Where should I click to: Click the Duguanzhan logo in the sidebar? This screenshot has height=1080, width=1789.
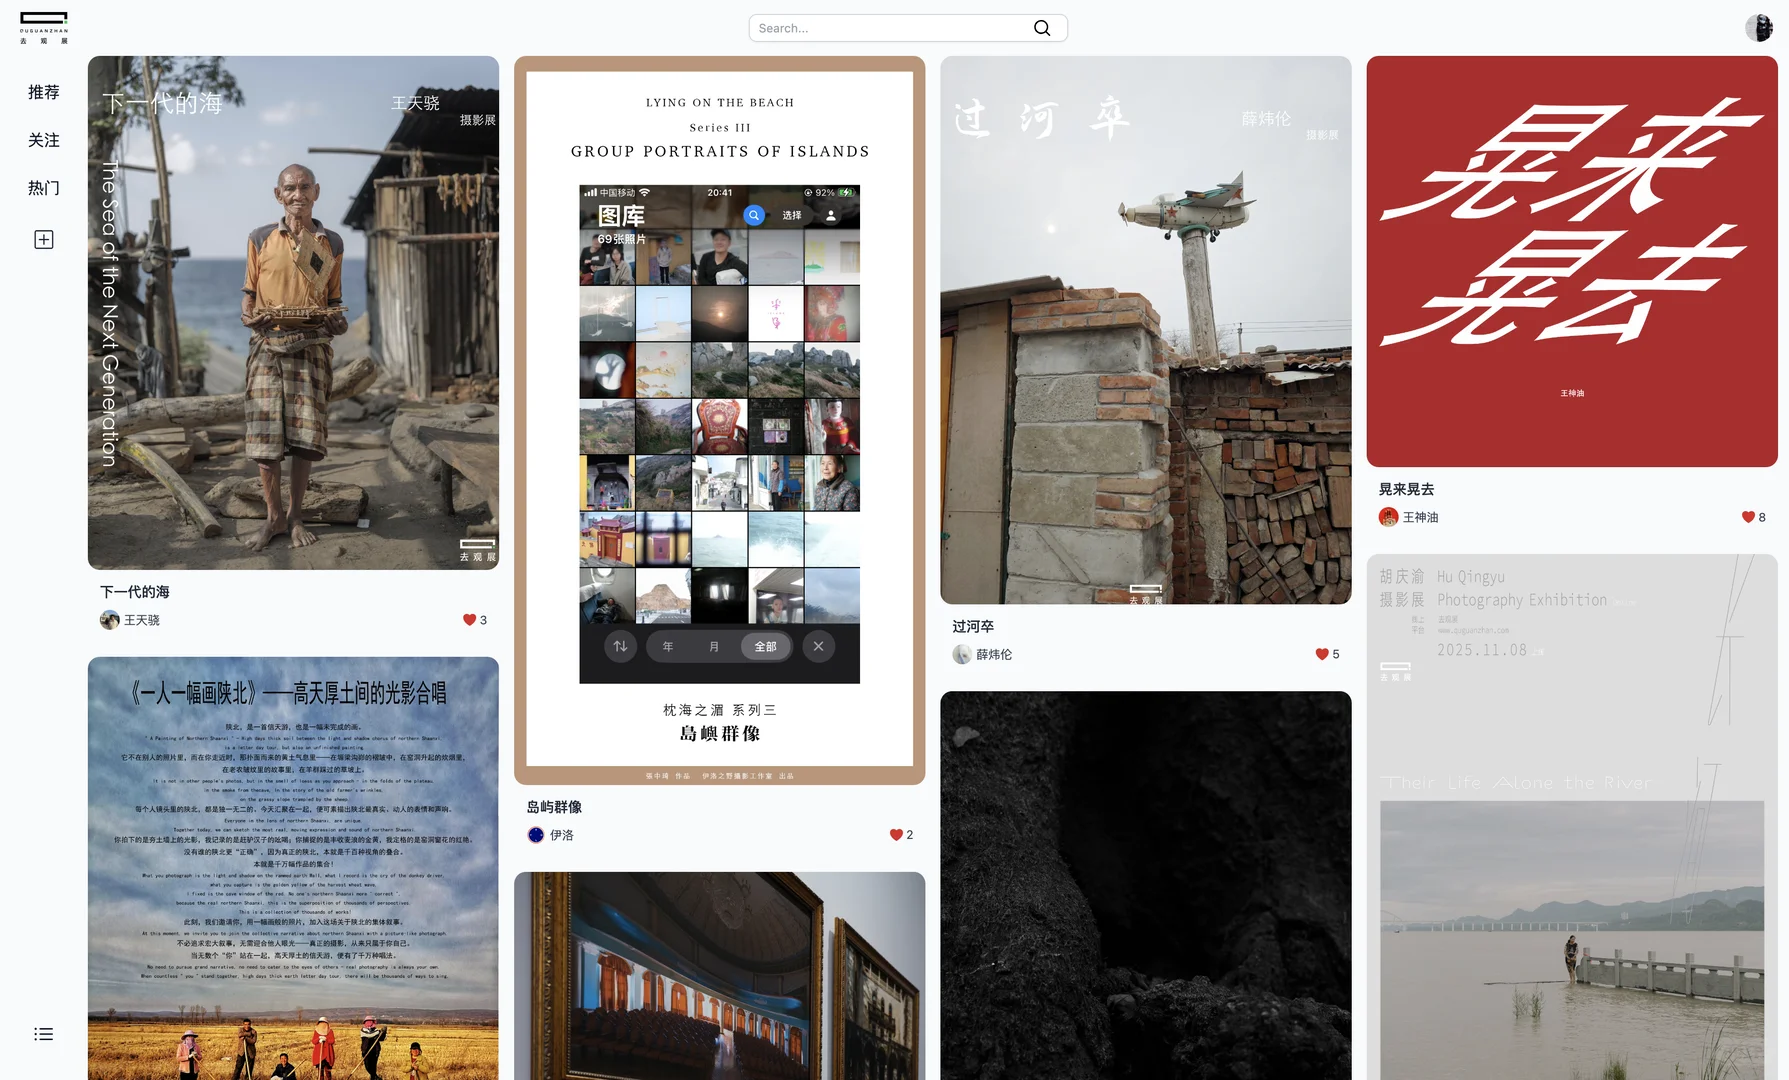point(44,28)
